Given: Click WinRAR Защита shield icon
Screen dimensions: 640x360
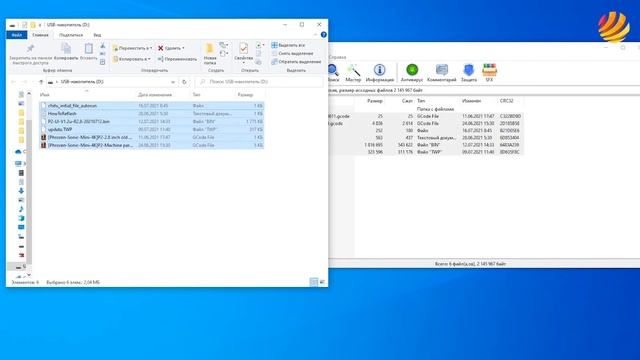Looking at the screenshot, I should (x=469, y=73).
